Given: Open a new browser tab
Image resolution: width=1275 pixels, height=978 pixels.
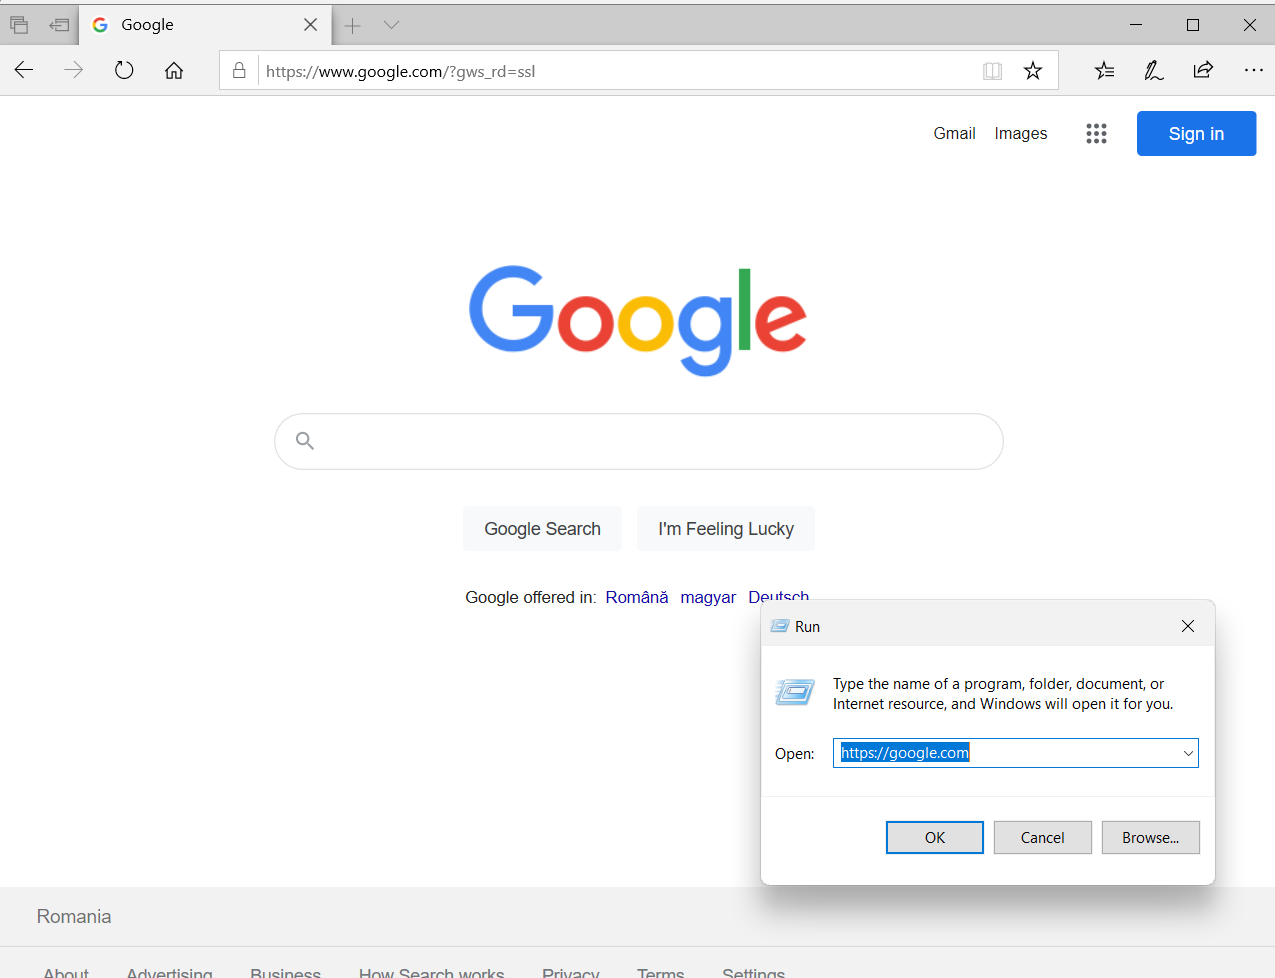Looking at the screenshot, I should coord(351,24).
